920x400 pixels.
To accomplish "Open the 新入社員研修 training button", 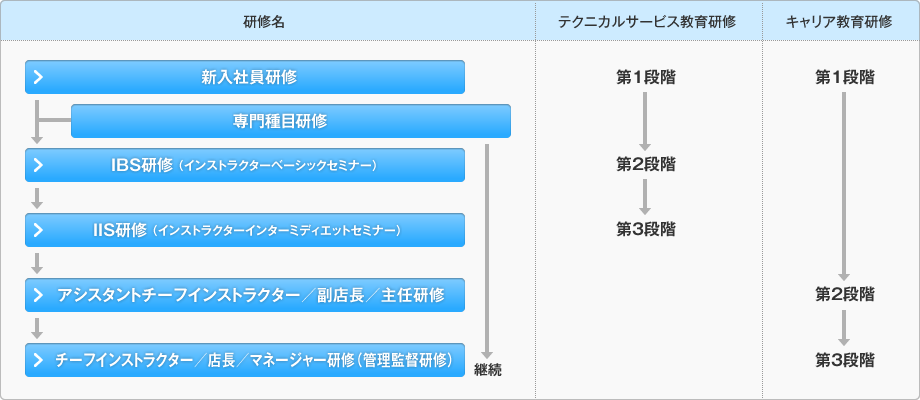I will point(245,77).
